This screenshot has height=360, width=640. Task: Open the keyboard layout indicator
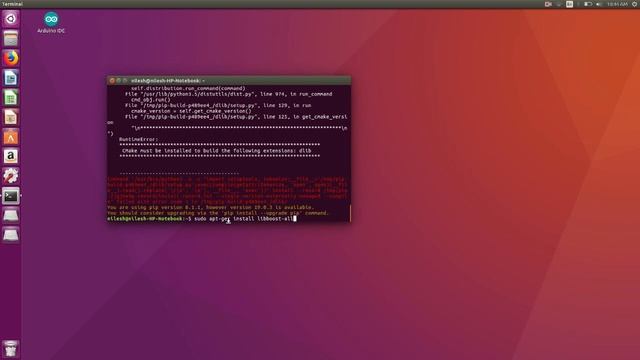pos(569,4)
